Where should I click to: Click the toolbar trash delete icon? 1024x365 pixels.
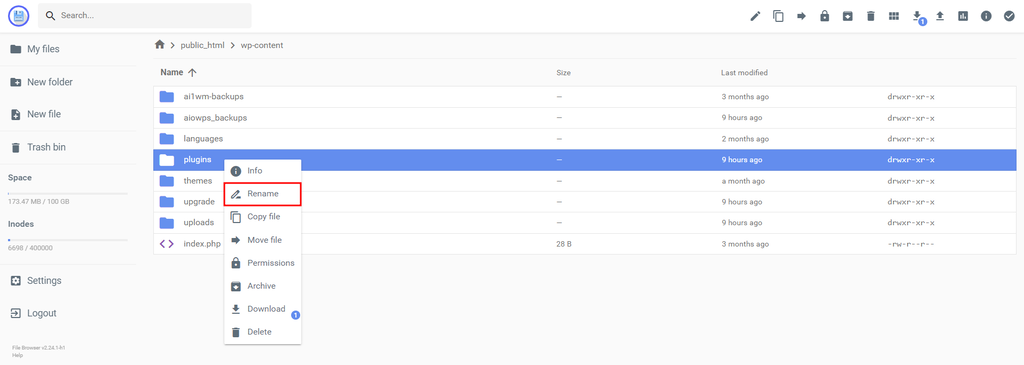pyautogui.click(x=871, y=16)
